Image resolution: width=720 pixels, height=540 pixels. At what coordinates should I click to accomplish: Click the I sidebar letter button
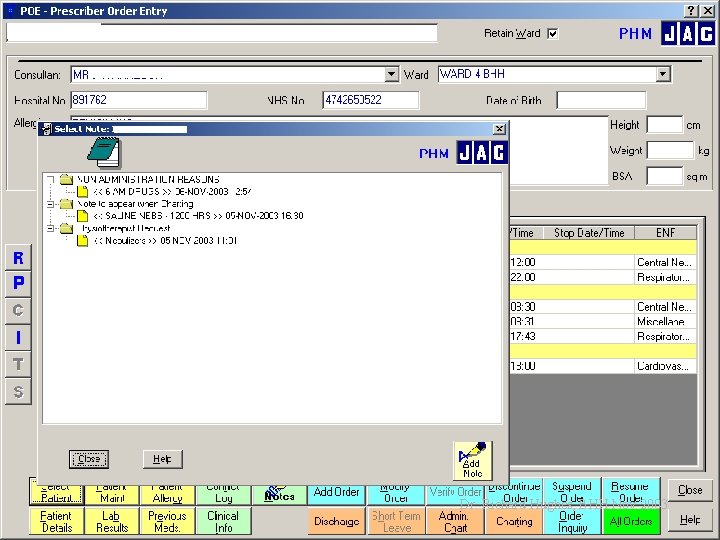click(18, 338)
